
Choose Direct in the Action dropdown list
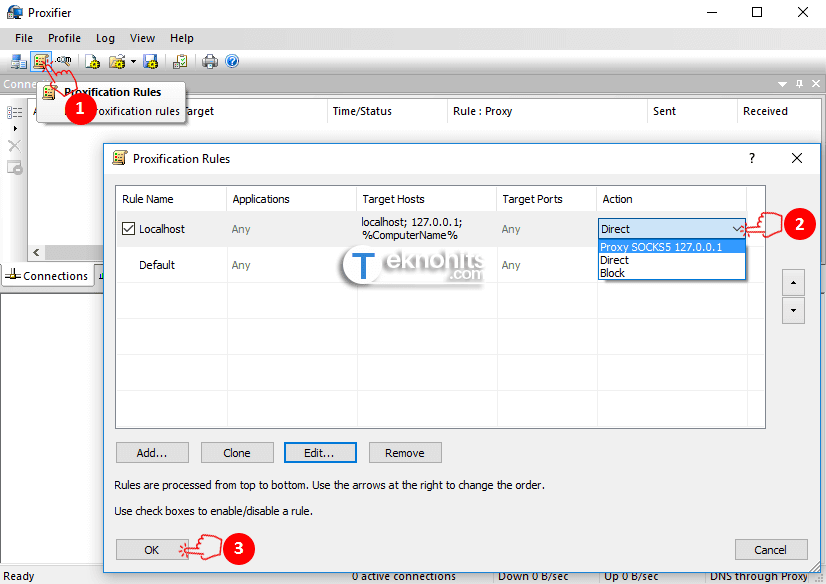click(672, 260)
